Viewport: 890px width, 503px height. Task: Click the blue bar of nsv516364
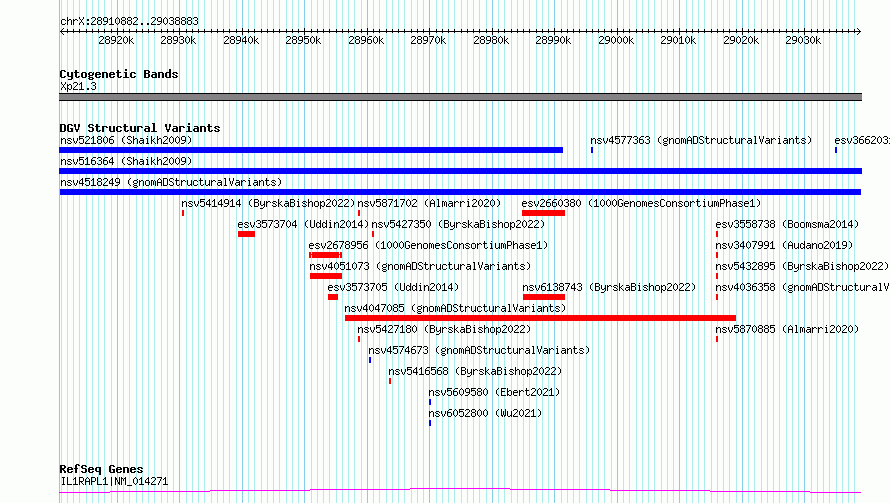point(460,171)
